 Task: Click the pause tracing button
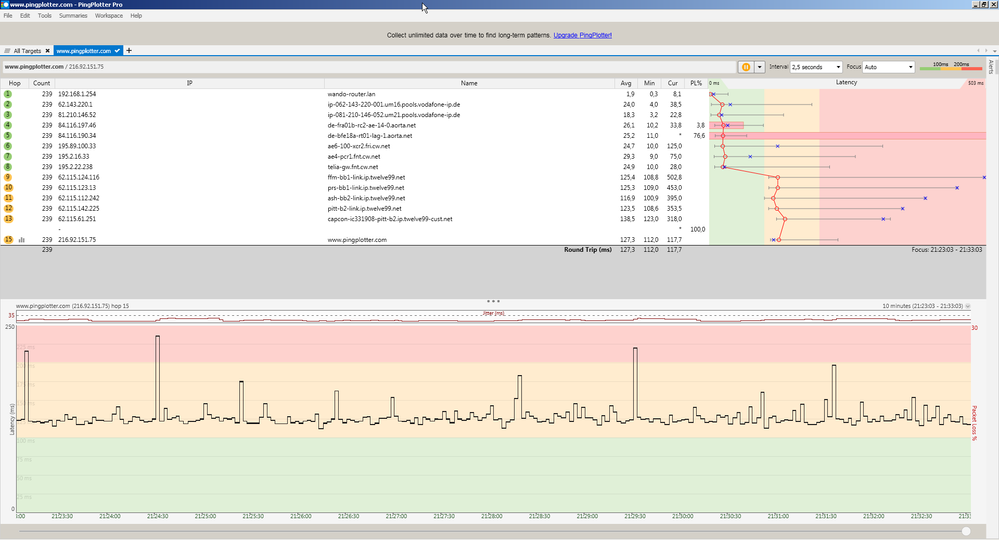[746, 67]
